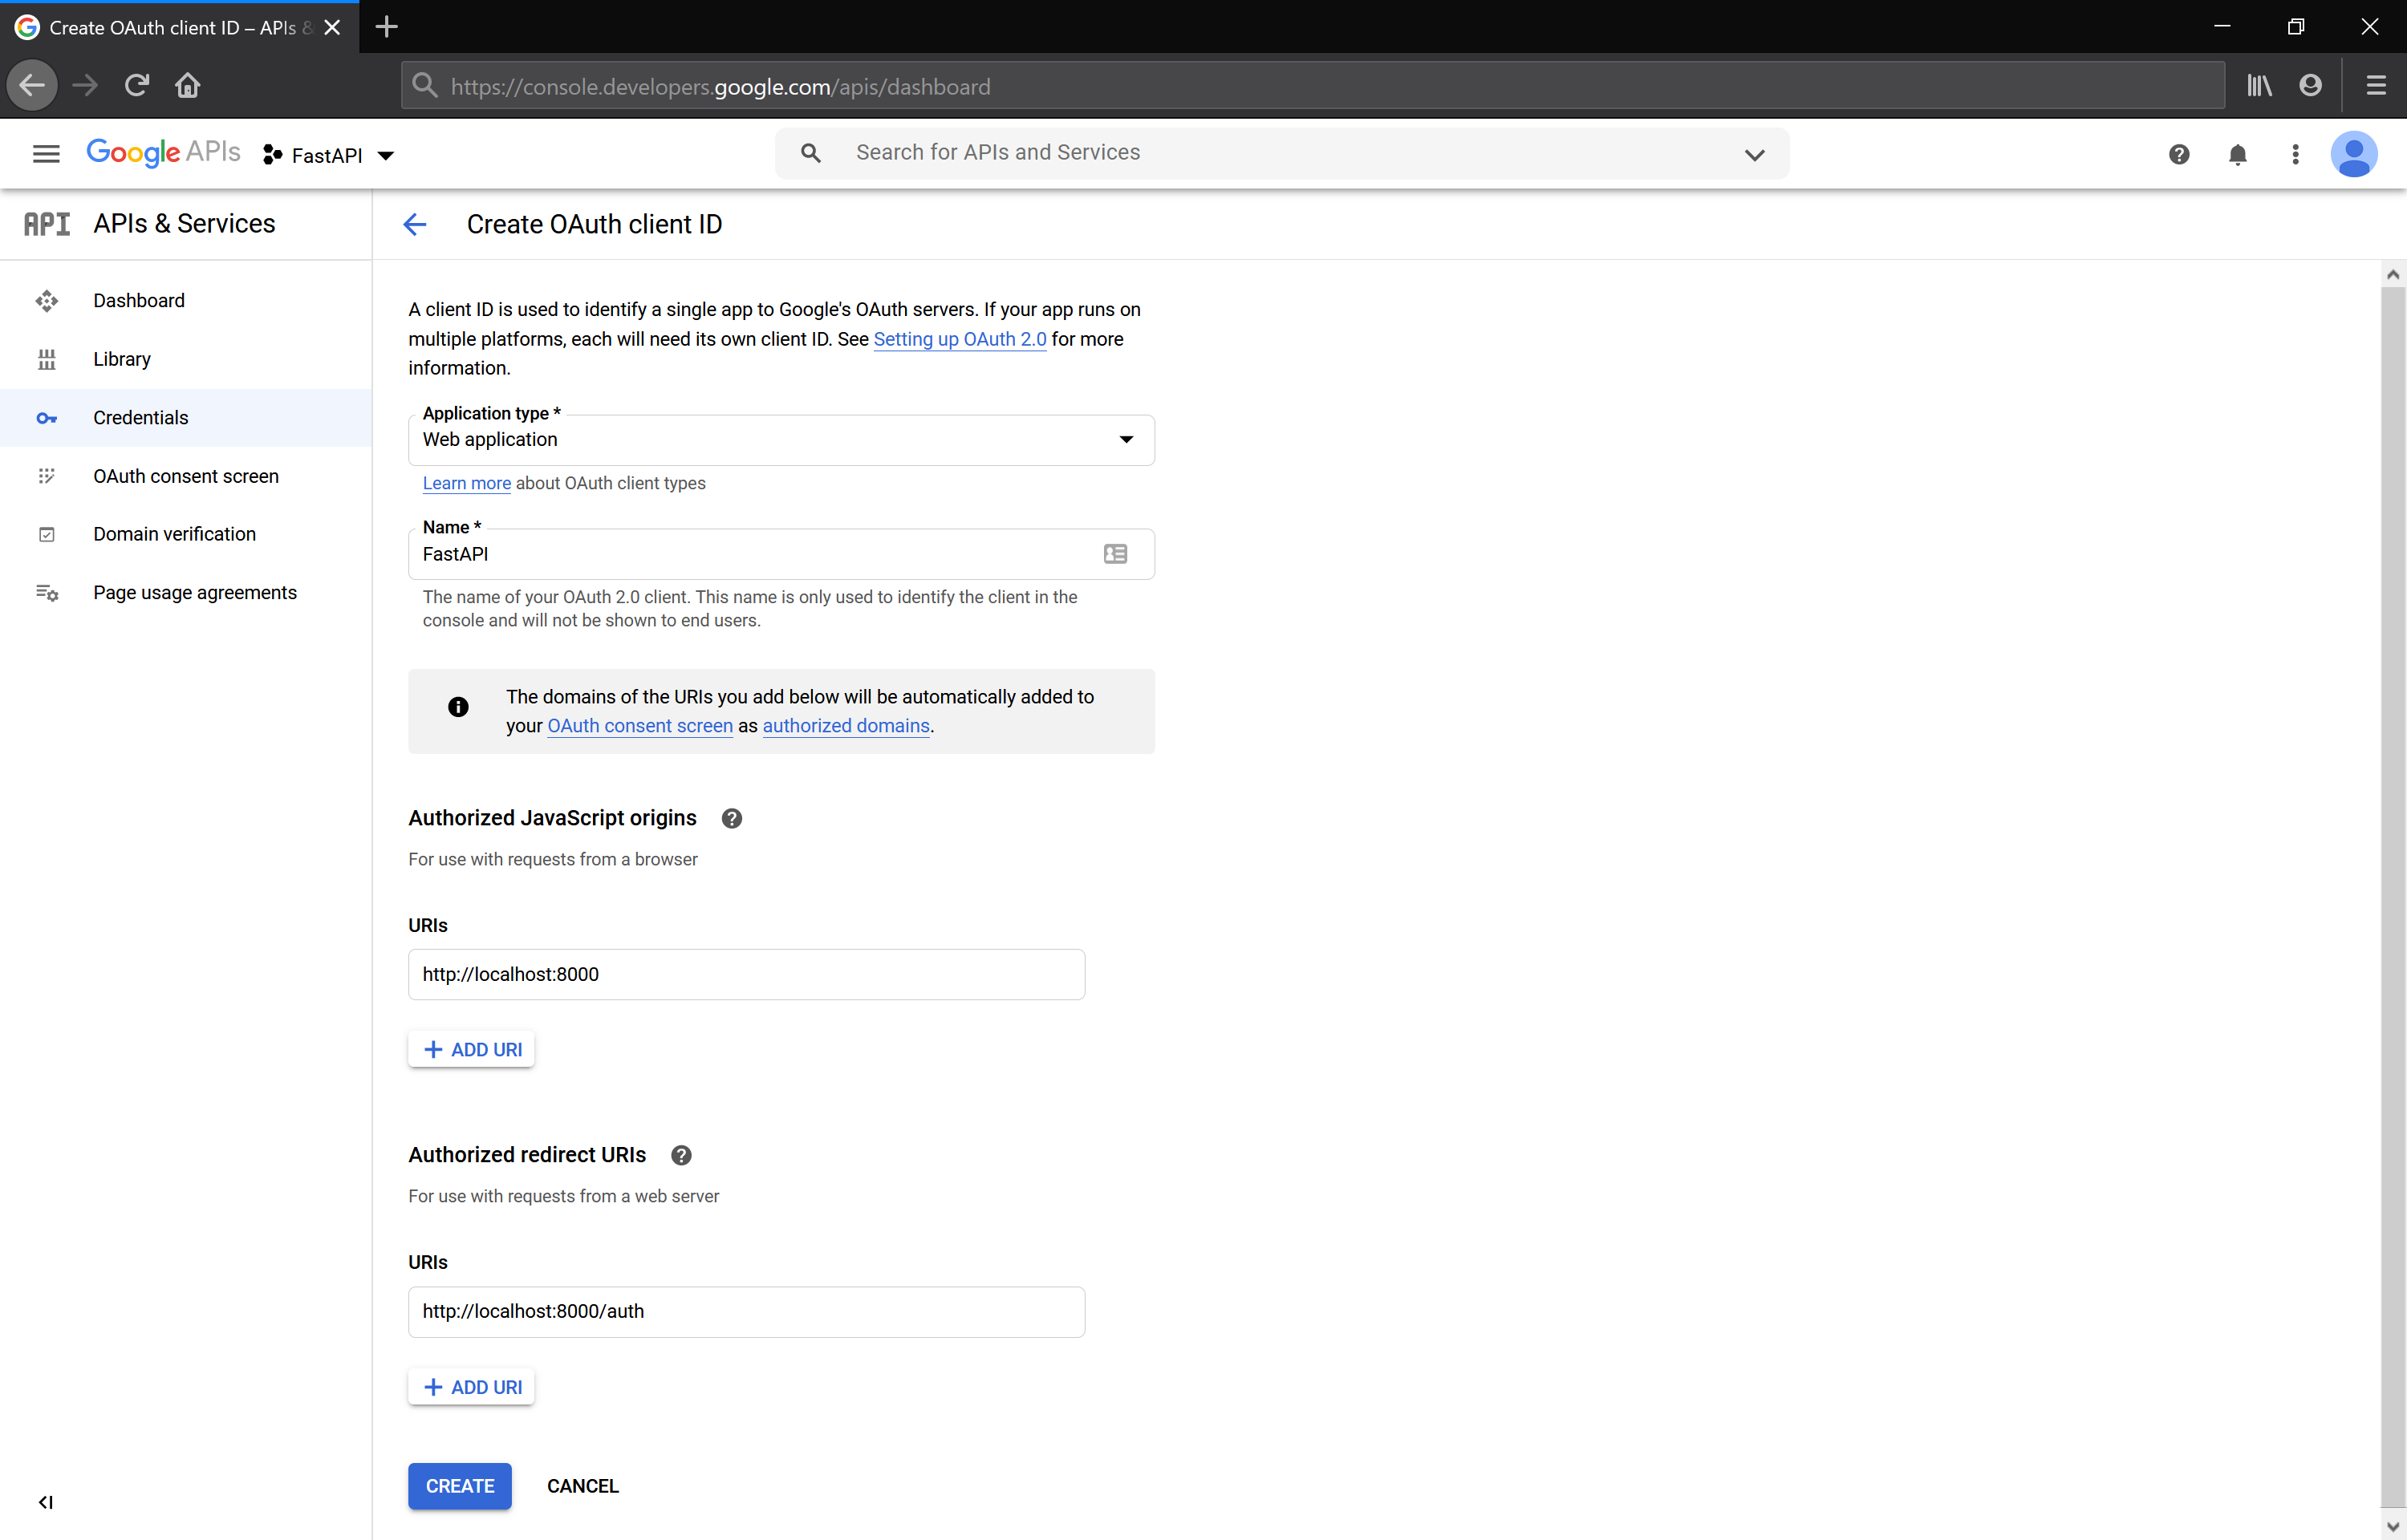Open the three-dot more options menu
Image resolution: width=2407 pixels, height=1540 pixels.
pyautogui.click(x=2295, y=154)
